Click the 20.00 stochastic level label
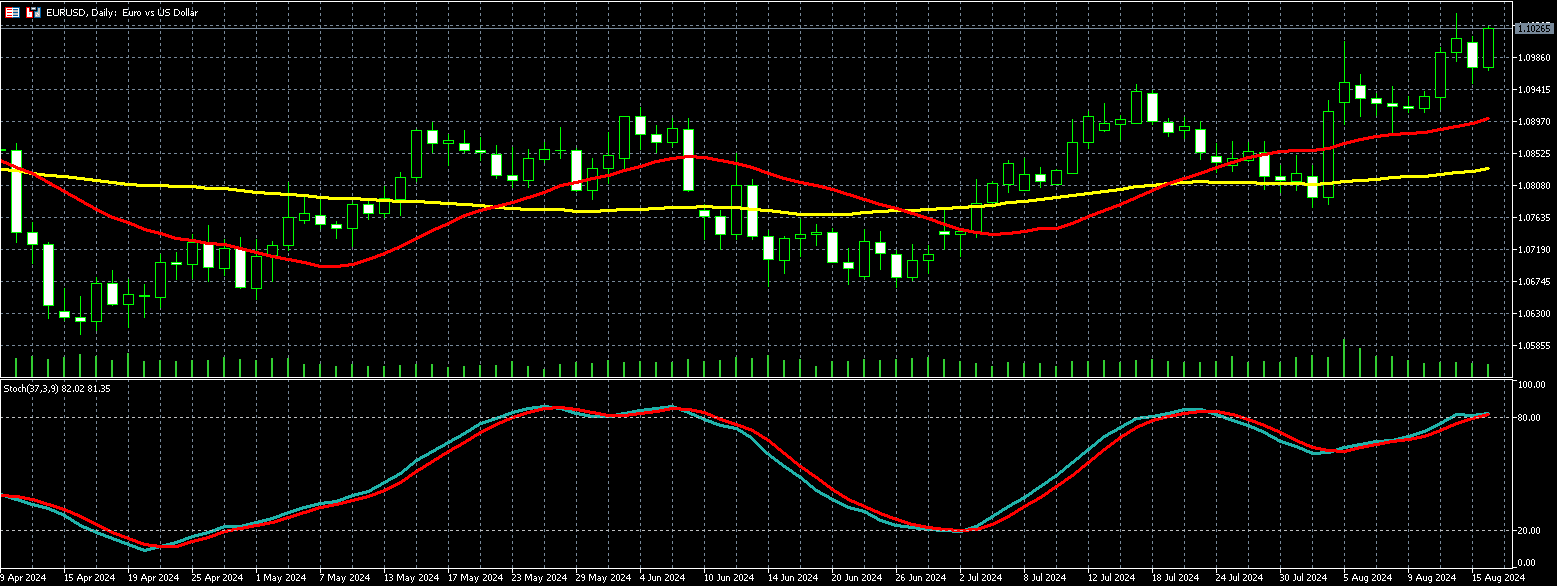This screenshot has height=586, width=1557. click(1527, 531)
